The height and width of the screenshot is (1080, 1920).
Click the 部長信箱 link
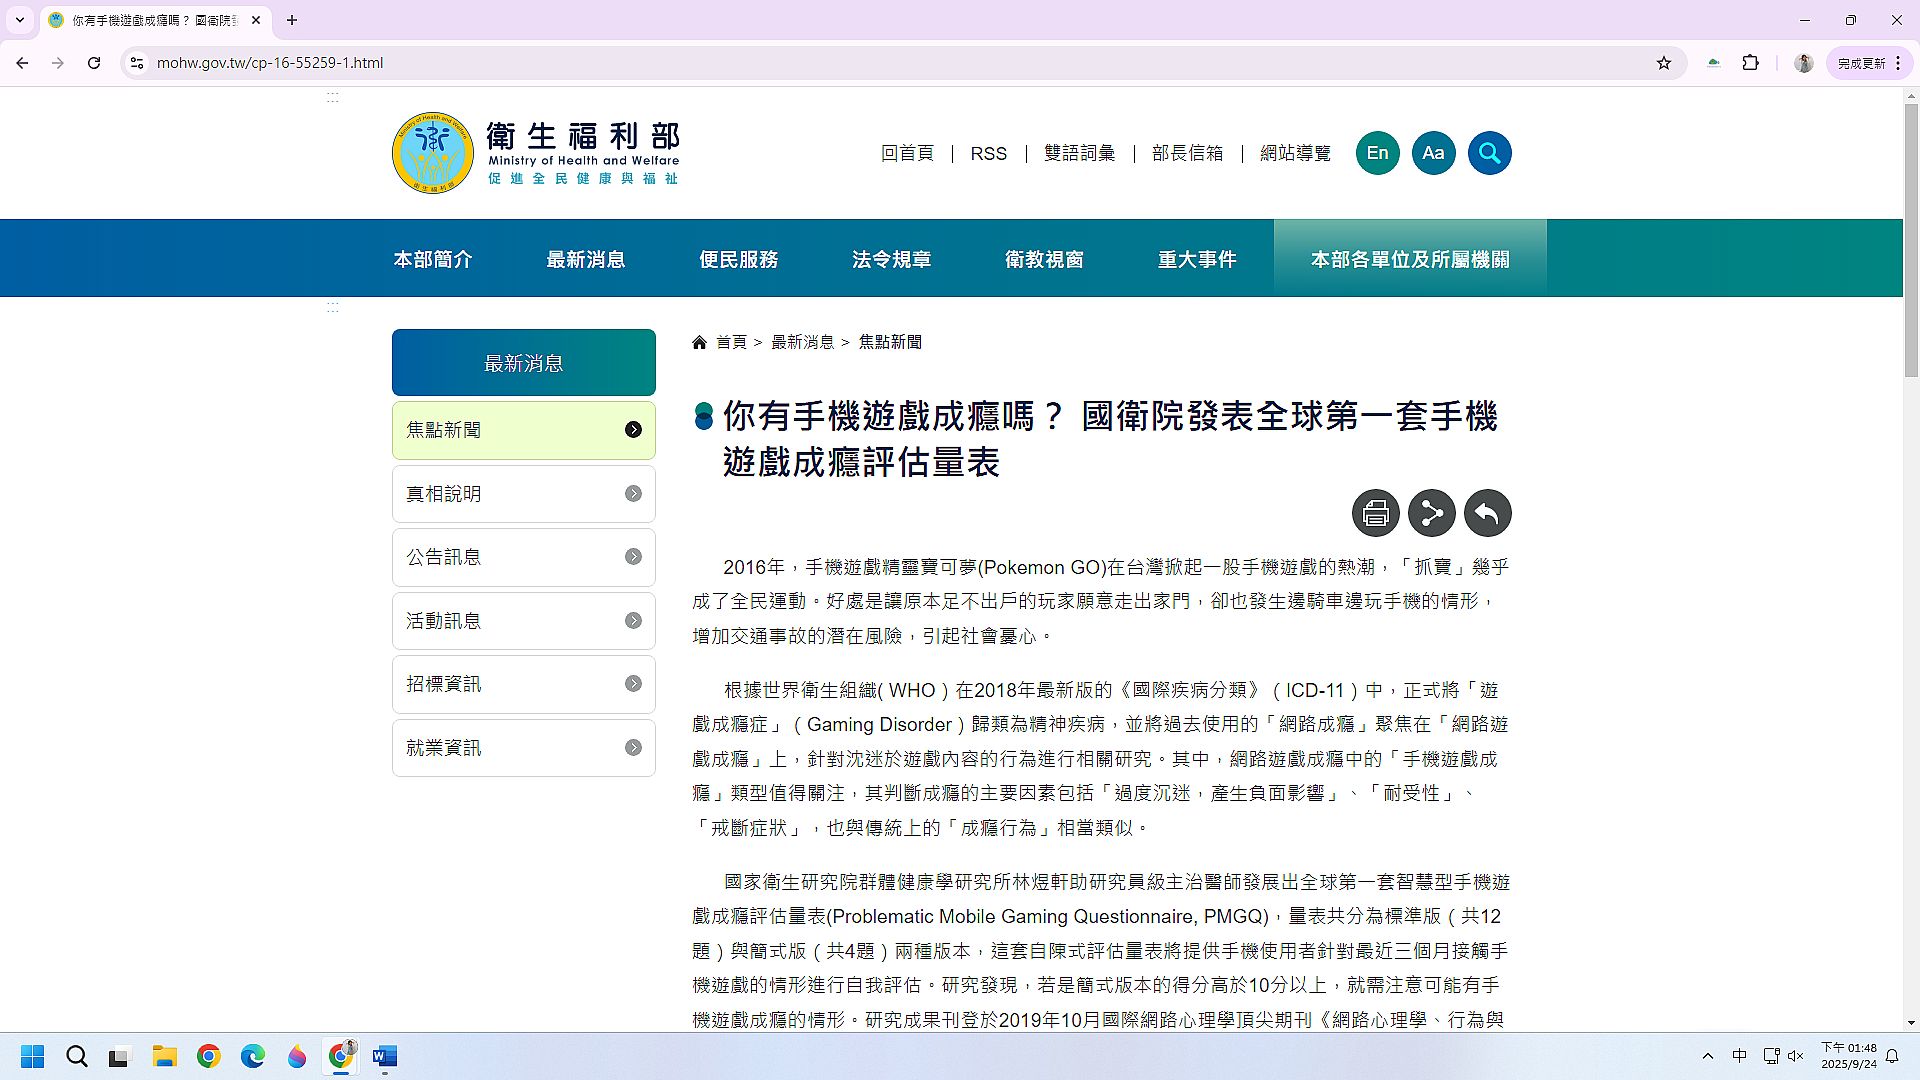tap(1187, 153)
